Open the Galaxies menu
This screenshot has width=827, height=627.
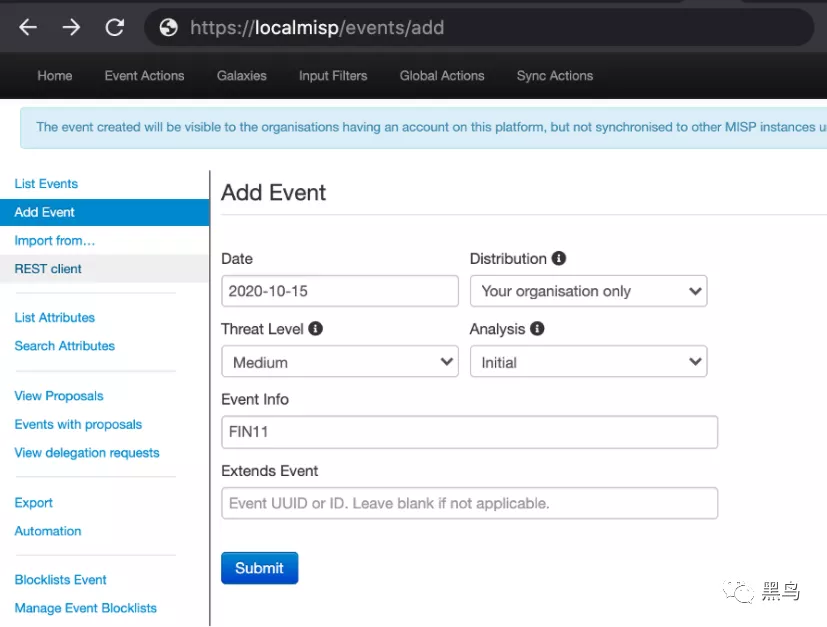[x=241, y=76]
